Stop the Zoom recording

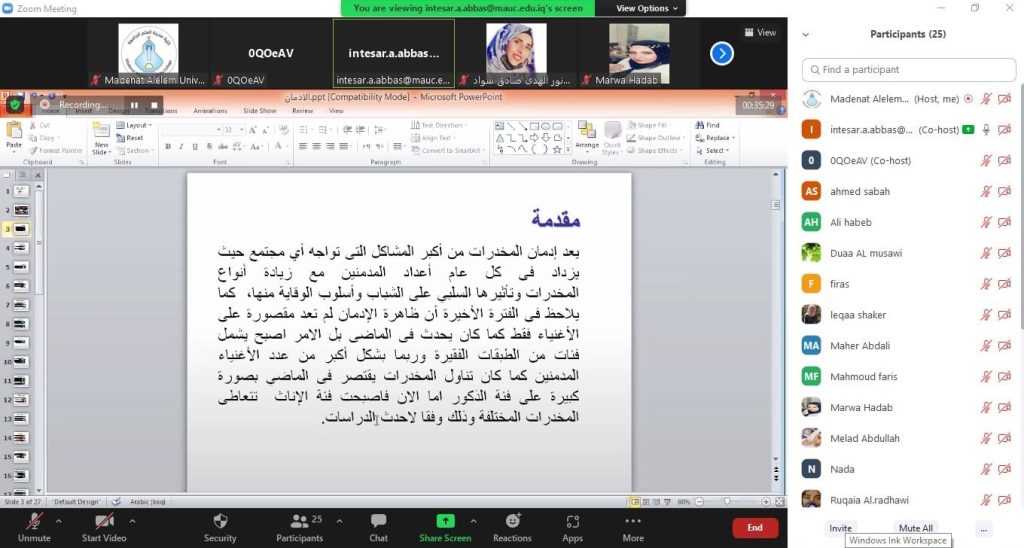tap(154, 105)
